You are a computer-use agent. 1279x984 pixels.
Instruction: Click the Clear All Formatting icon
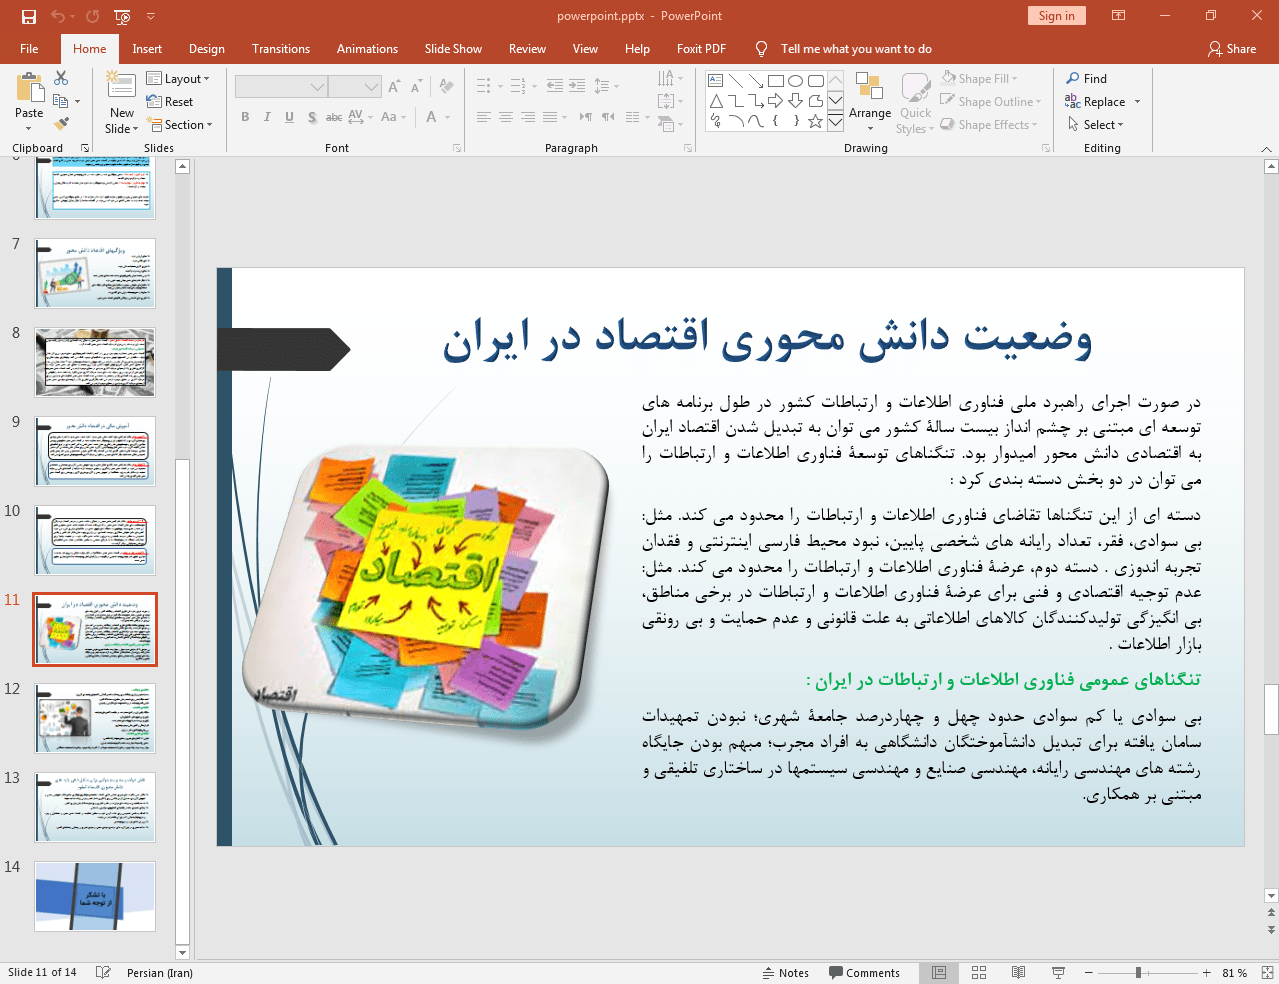(448, 87)
